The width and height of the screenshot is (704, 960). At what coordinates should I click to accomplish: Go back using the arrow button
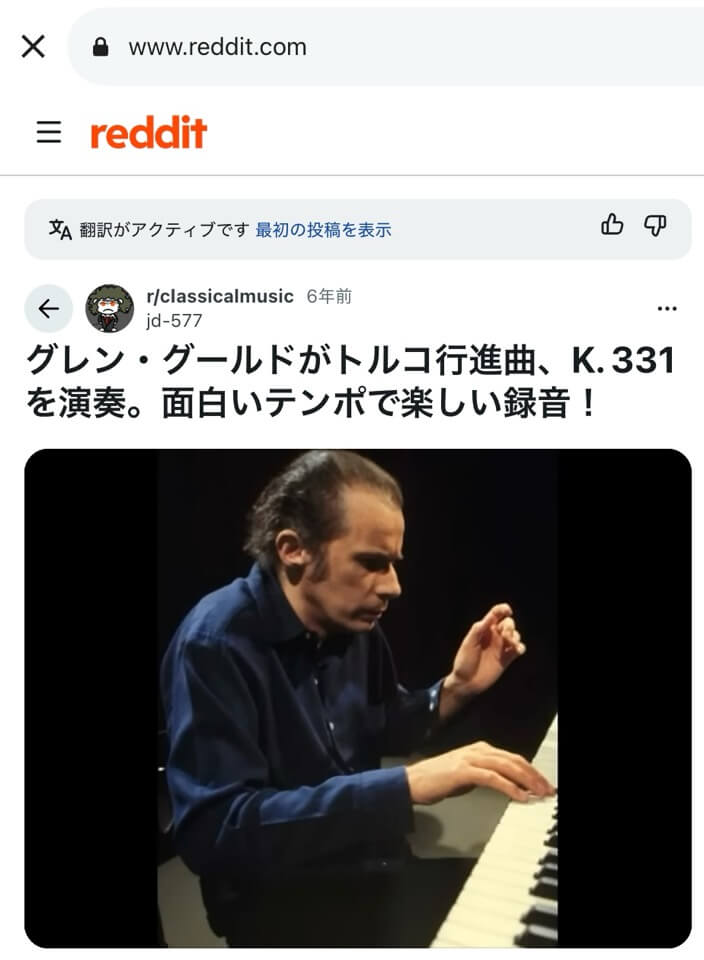click(49, 309)
